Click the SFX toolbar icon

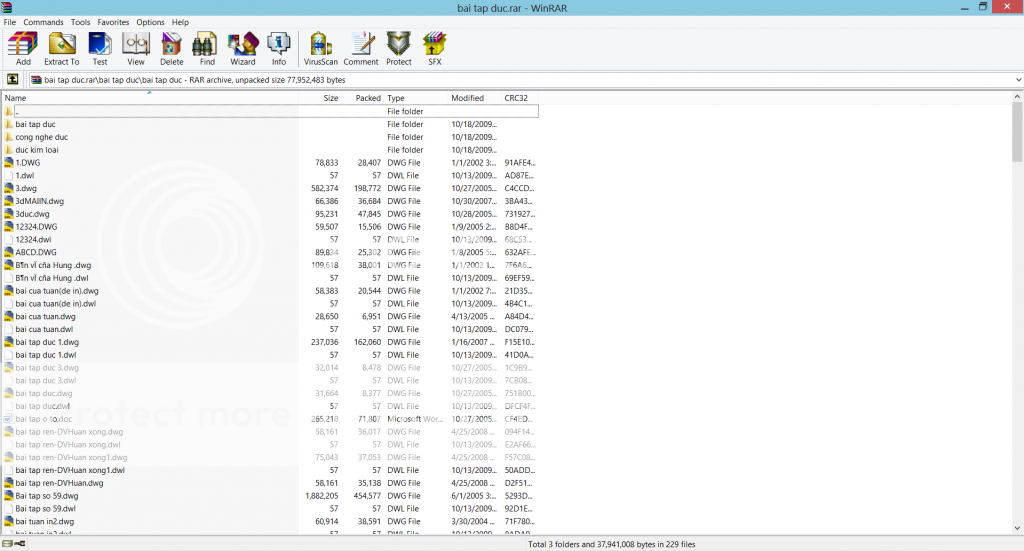coord(434,47)
